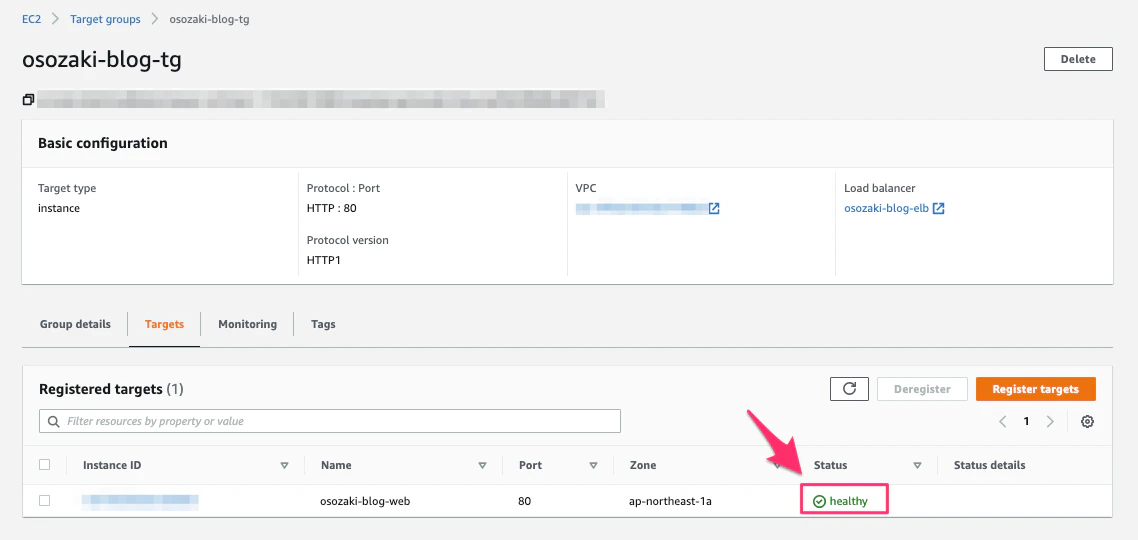The image size is (1138, 540).
Task: Open osozaki-blog-elb external link icon
Action: click(938, 208)
